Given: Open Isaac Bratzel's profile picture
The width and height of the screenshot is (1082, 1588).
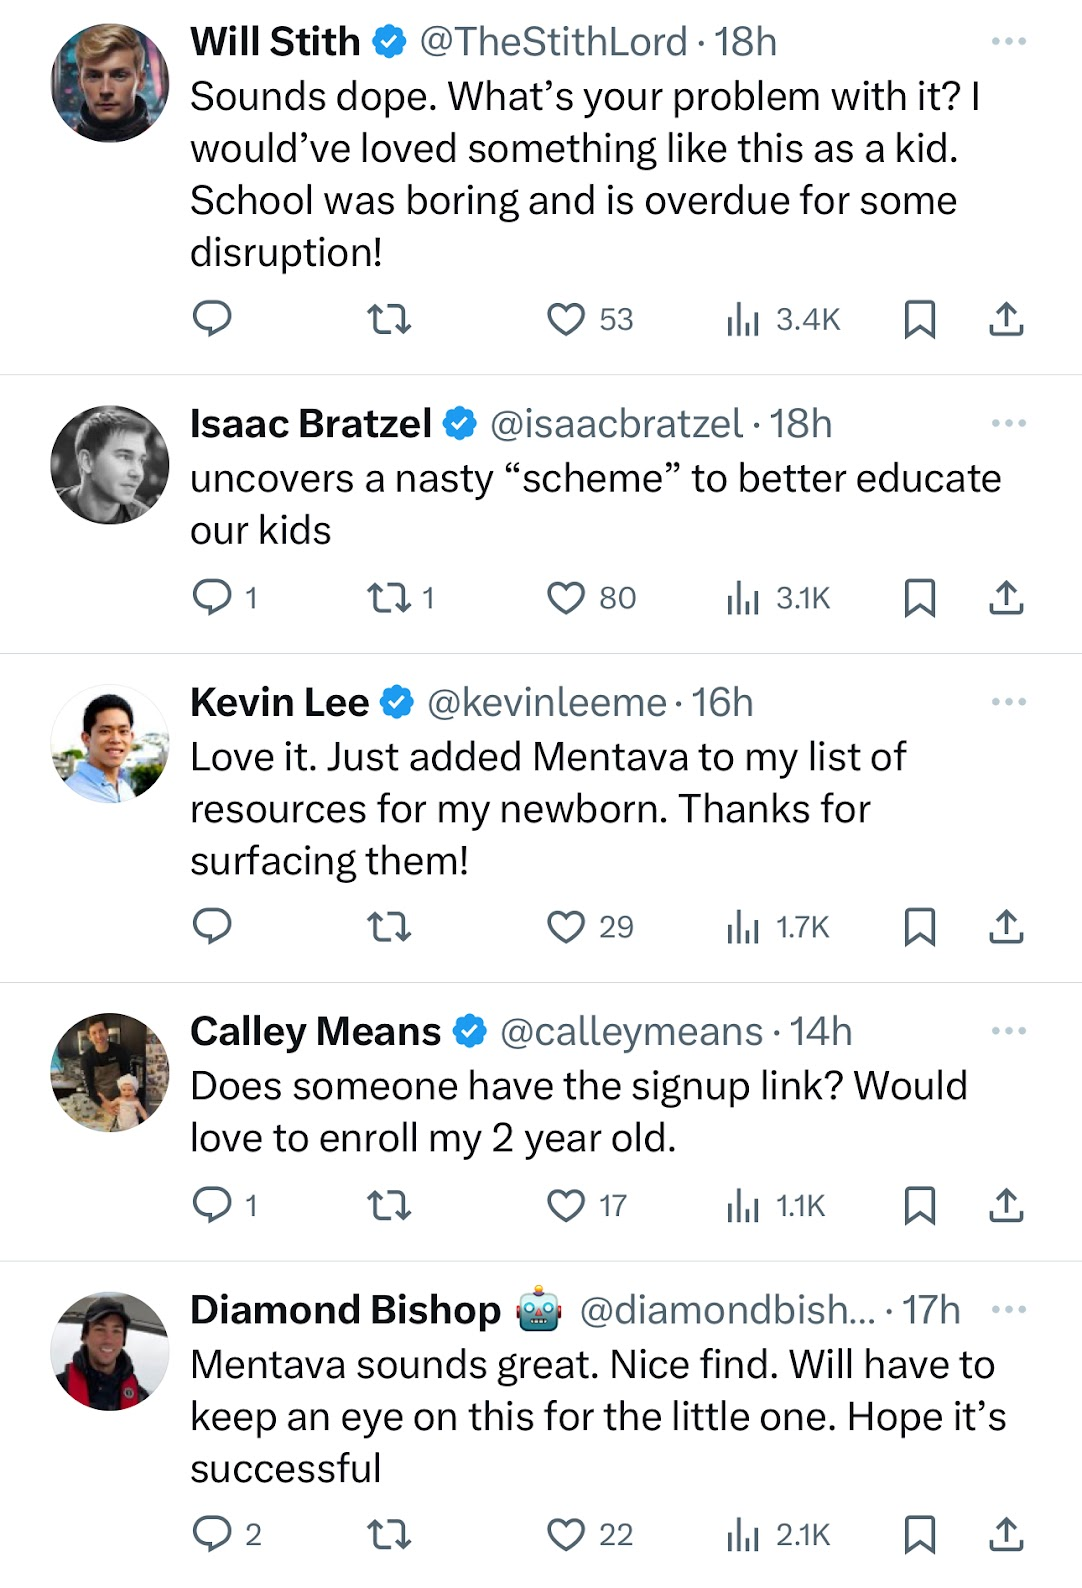Looking at the screenshot, I should [x=110, y=465].
